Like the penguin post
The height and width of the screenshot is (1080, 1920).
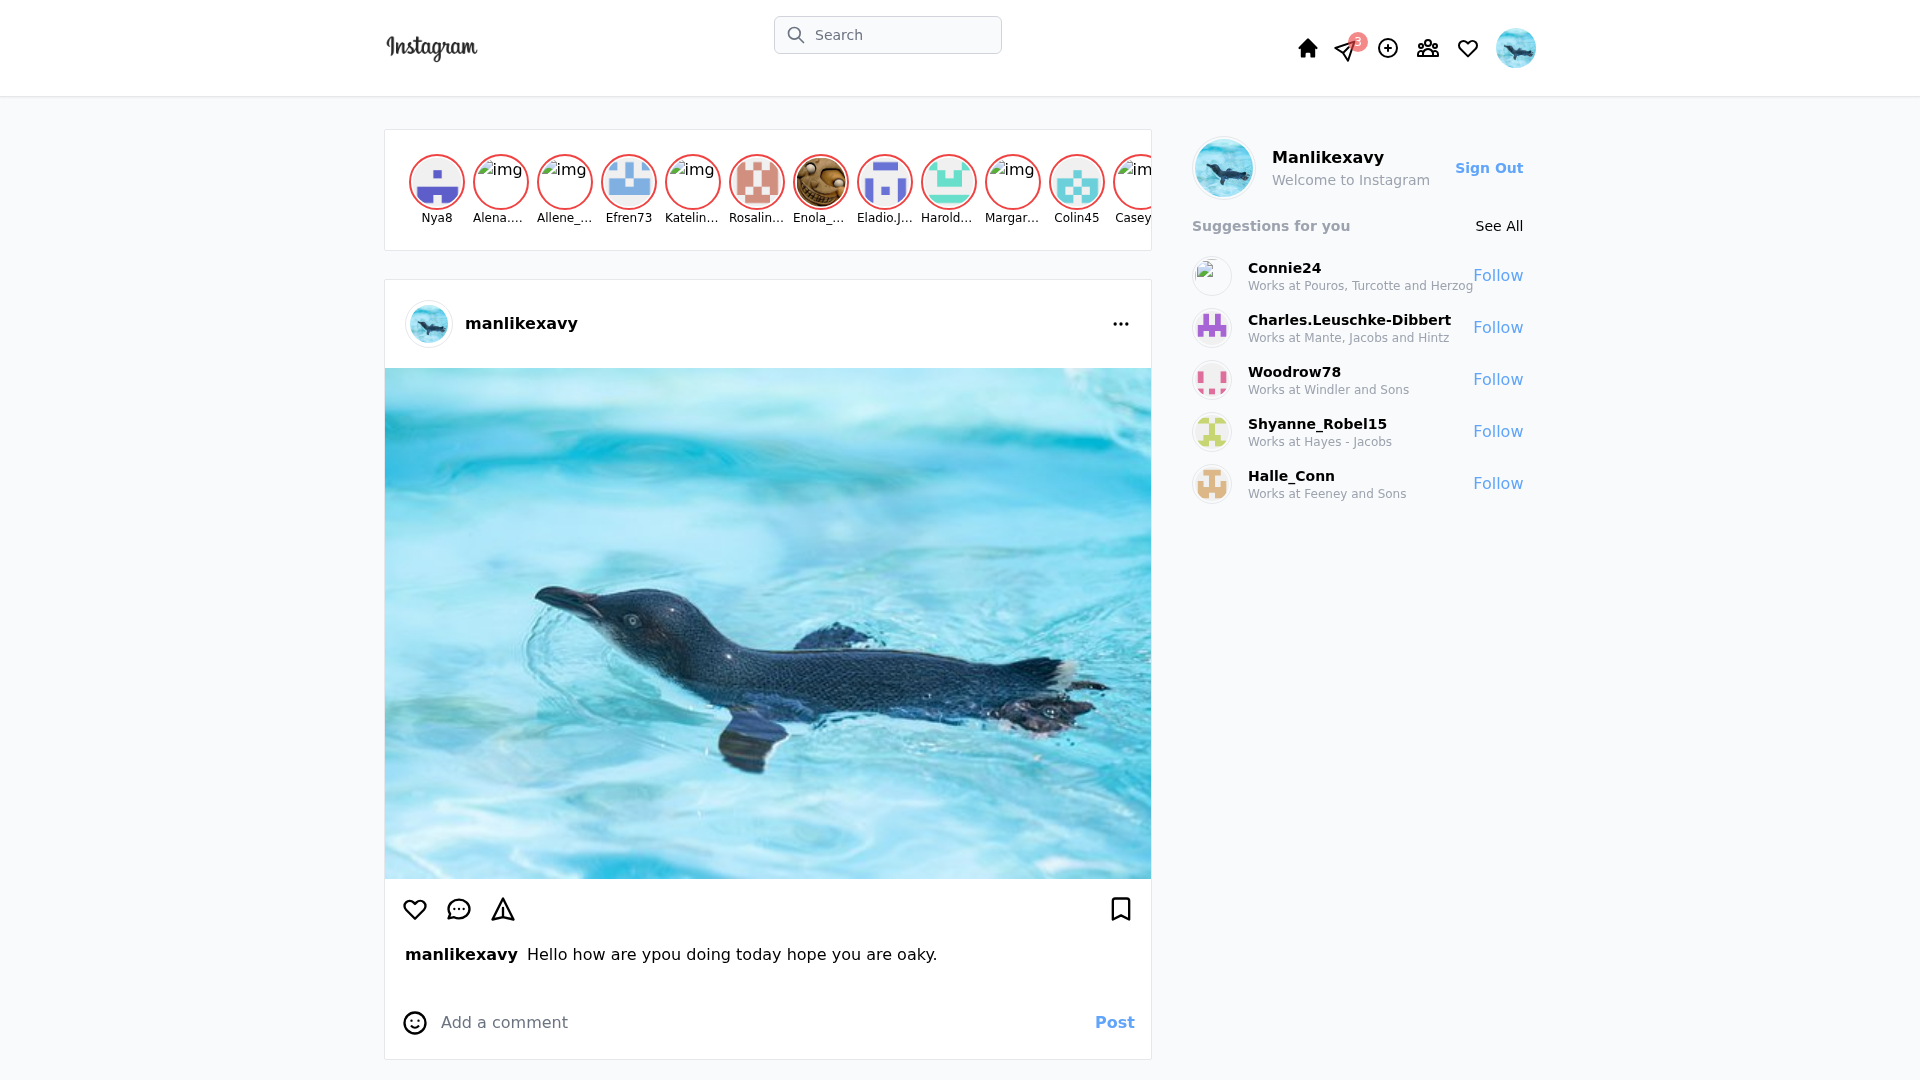(415, 909)
